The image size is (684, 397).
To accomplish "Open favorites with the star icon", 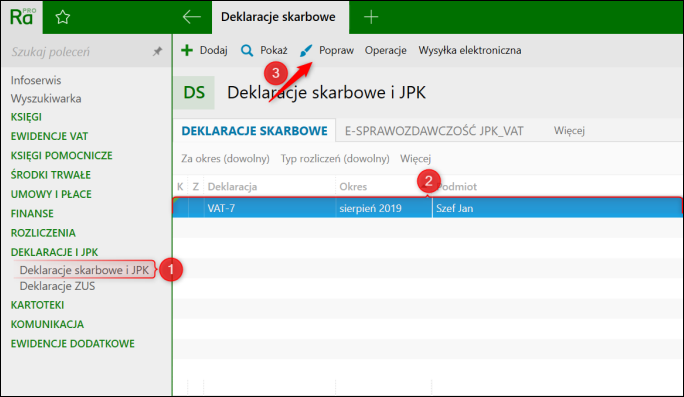I will pyautogui.click(x=62, y=17).
